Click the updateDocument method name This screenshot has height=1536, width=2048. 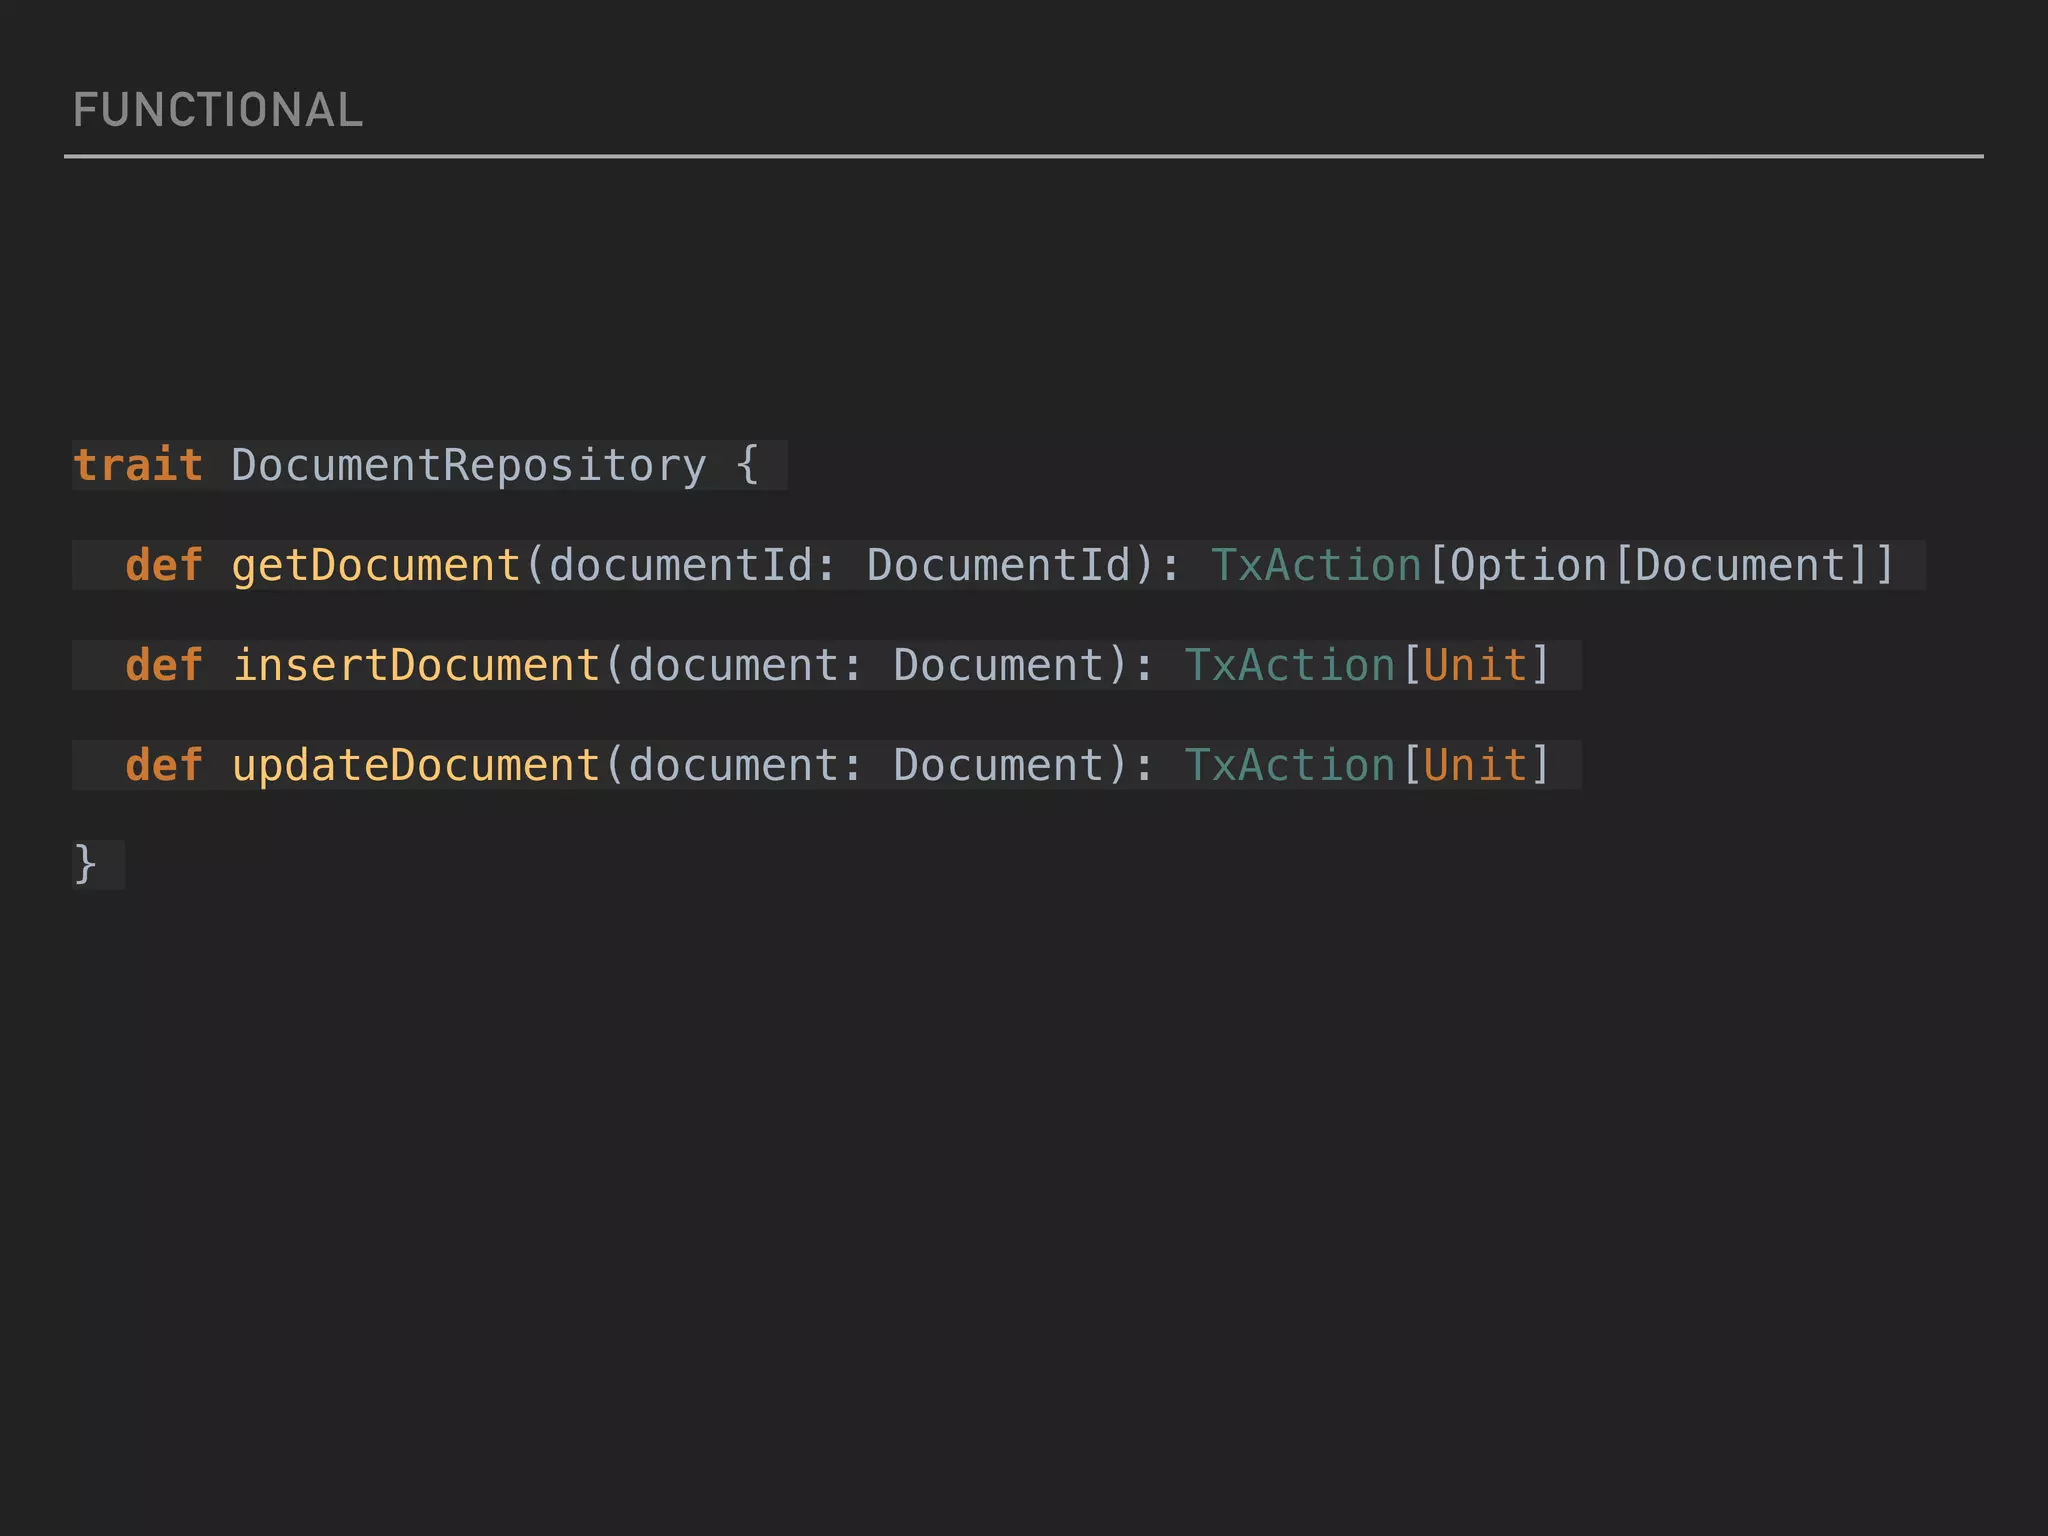tap(416, 766)
